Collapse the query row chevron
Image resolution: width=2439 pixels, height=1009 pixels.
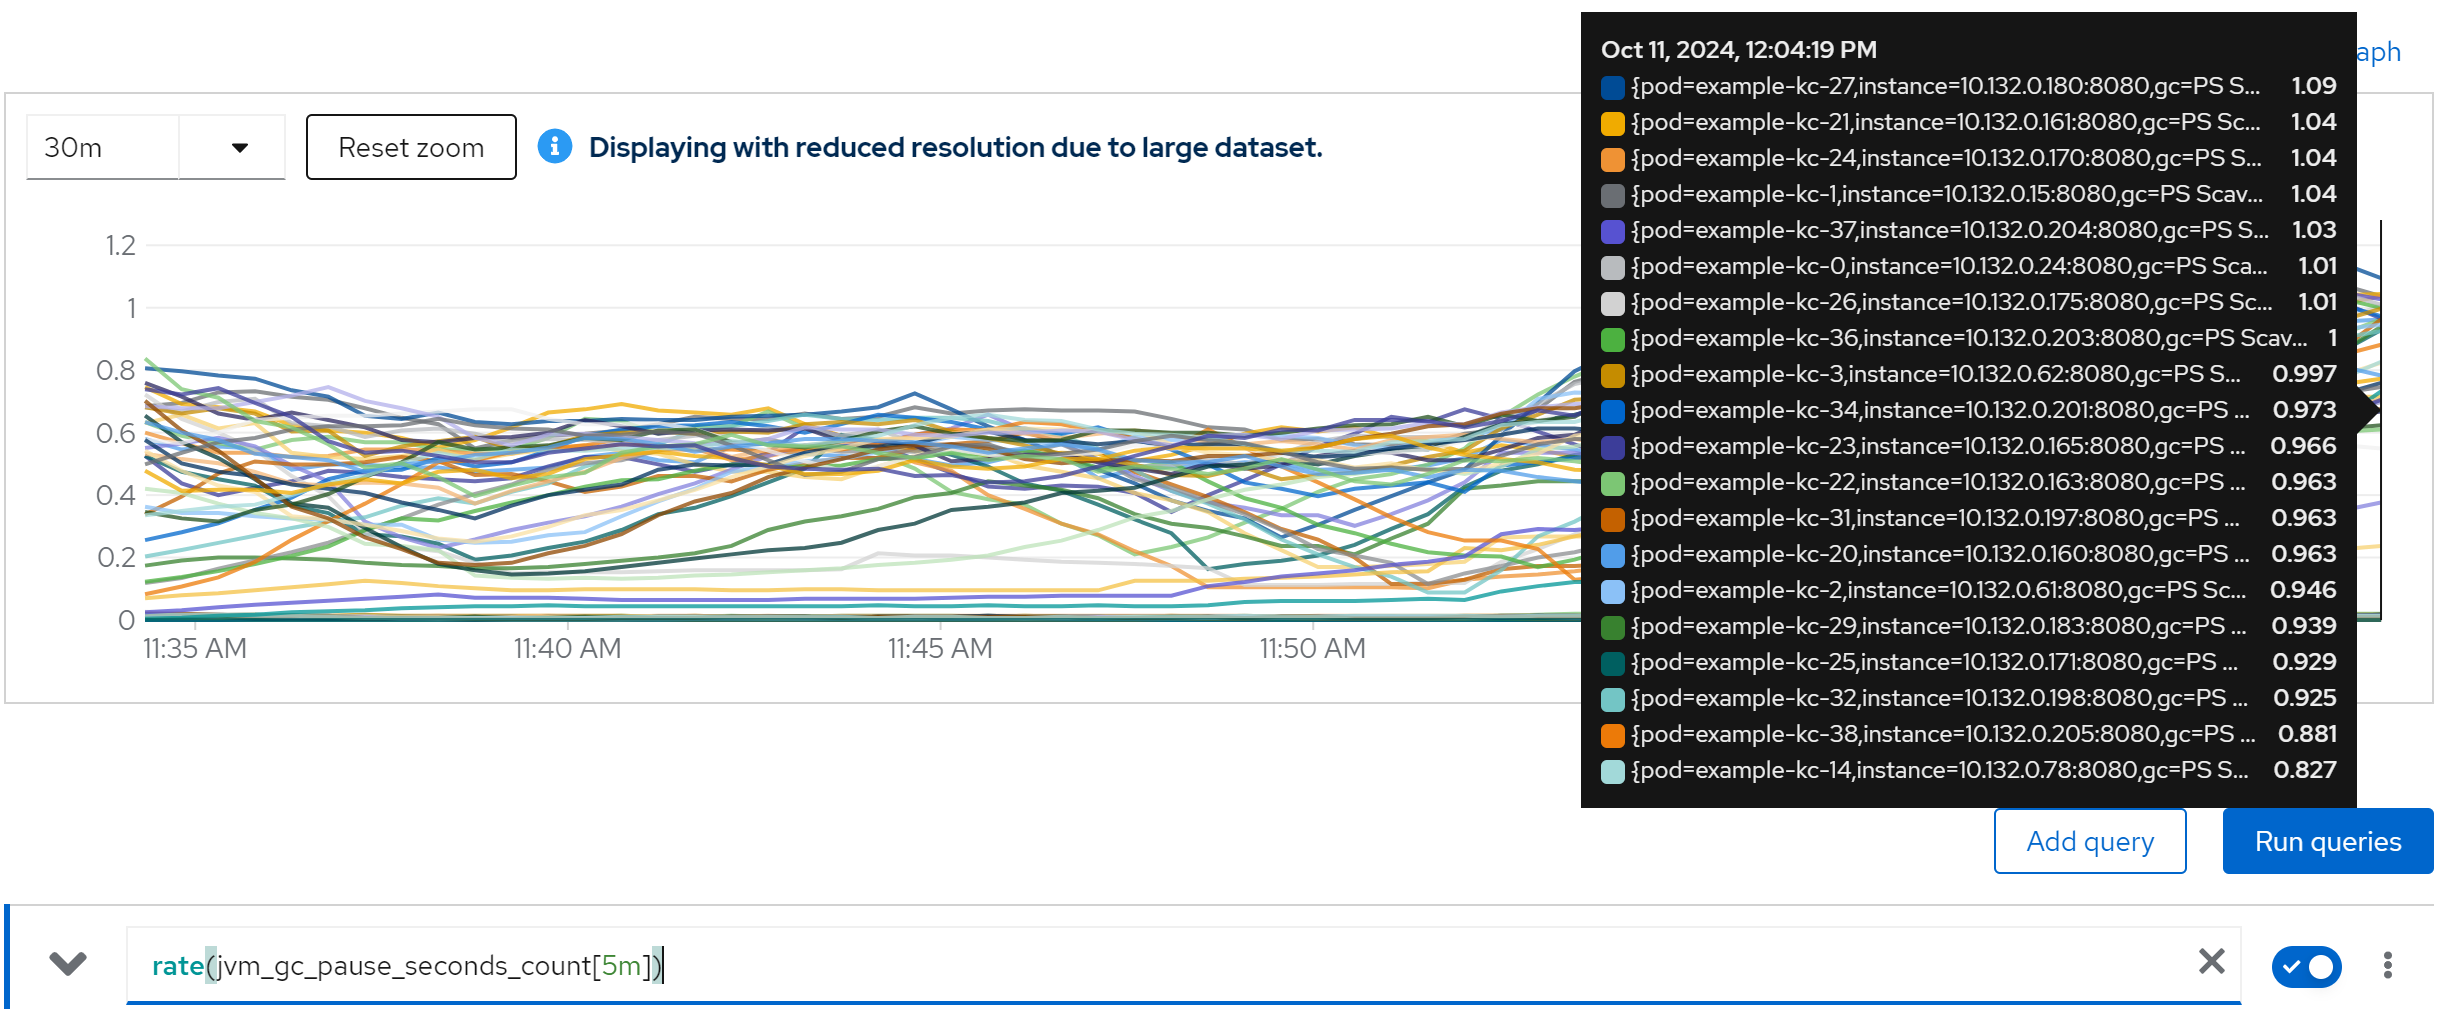[68, 964]
